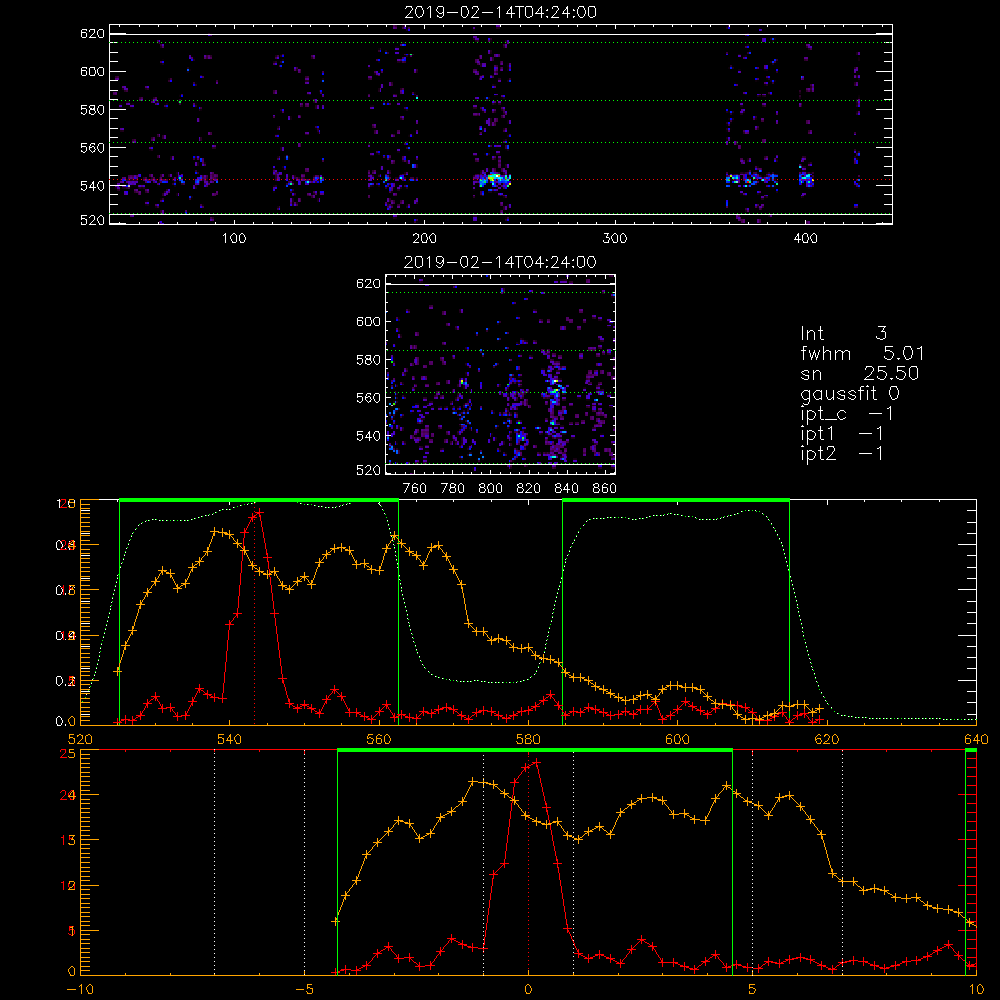Select the 'gaussfit 0' readout text
The width and height of the screenshot is (1000, 1000).
[850, 393]
